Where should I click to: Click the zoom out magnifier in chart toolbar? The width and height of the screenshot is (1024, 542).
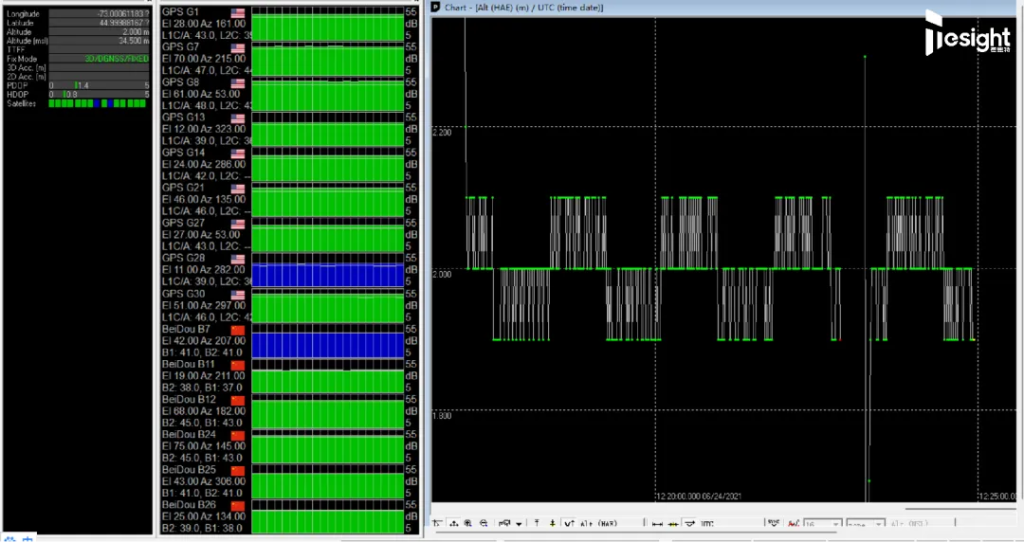click(484, 523)
